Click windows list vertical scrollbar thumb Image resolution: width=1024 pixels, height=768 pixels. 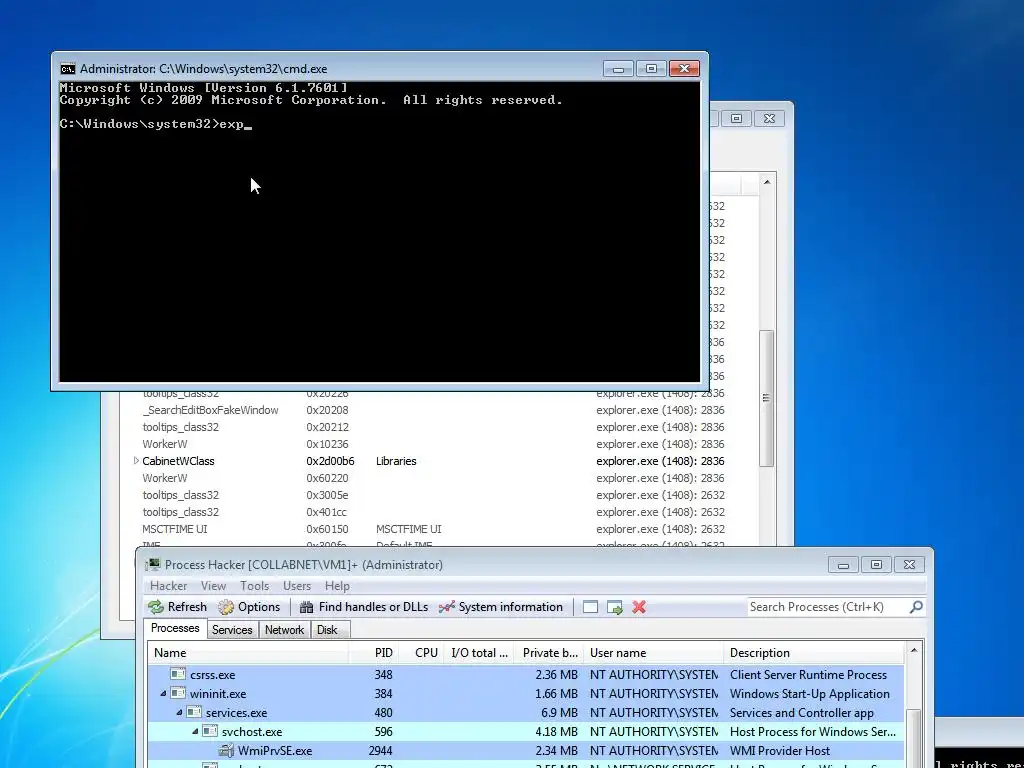point(767,398)
